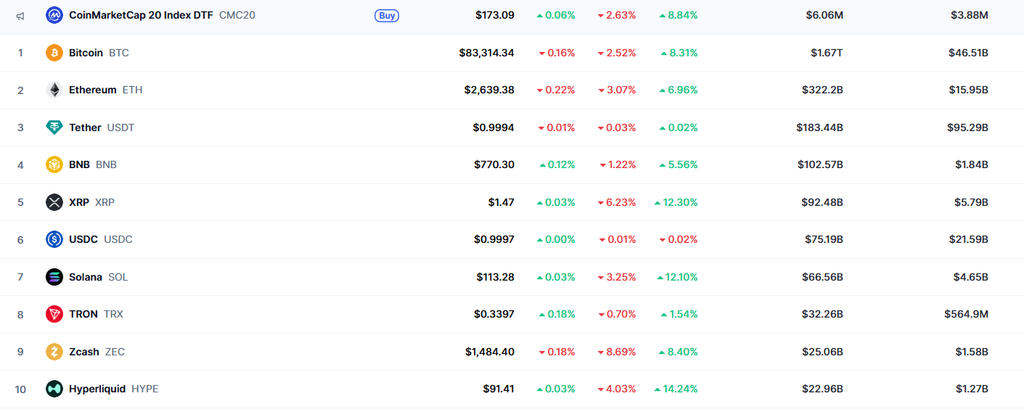Click Hyperliquid price $91.41

[498, 389]
